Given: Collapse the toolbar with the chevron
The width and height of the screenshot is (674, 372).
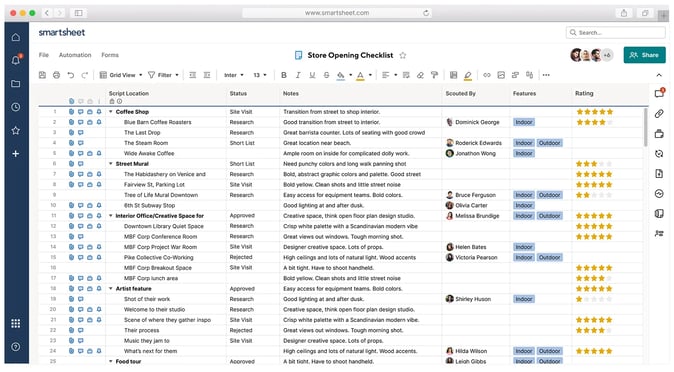Looking at the screenshot, I should click(x=659, y=75).
